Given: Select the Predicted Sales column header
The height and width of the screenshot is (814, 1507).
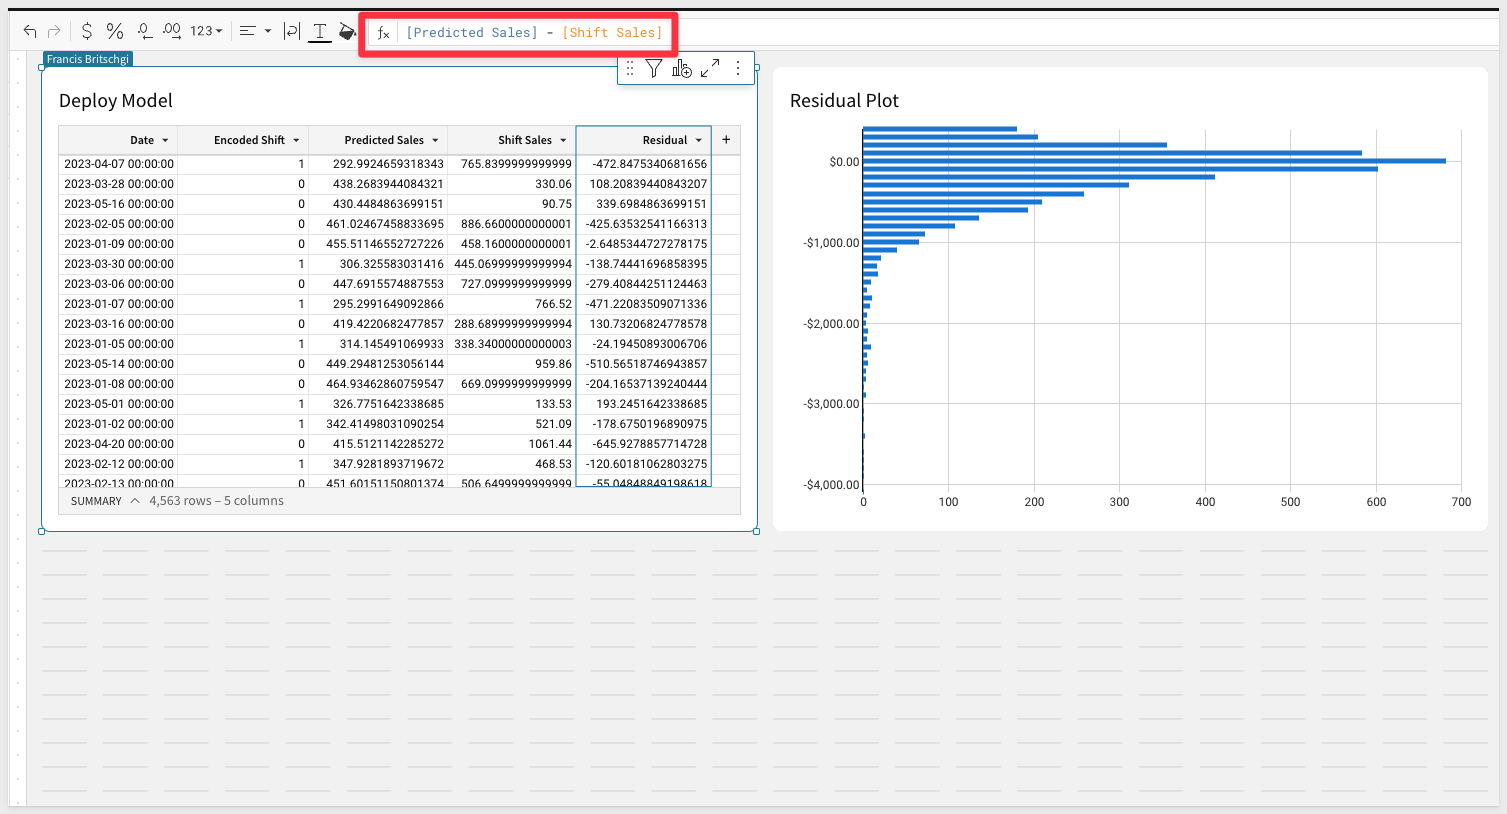Looking at the screenshot, I should [x=383, y=141].
